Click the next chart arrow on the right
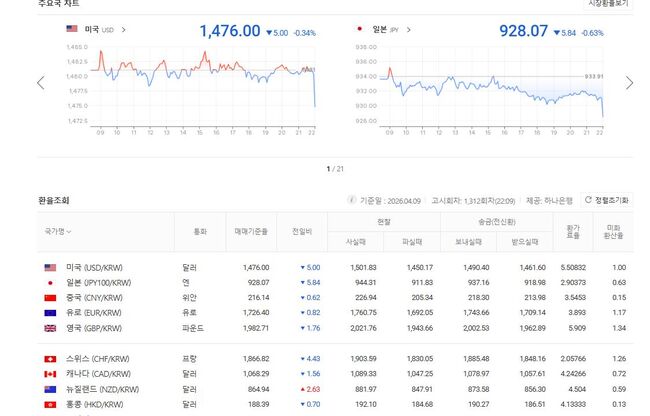 628,83
